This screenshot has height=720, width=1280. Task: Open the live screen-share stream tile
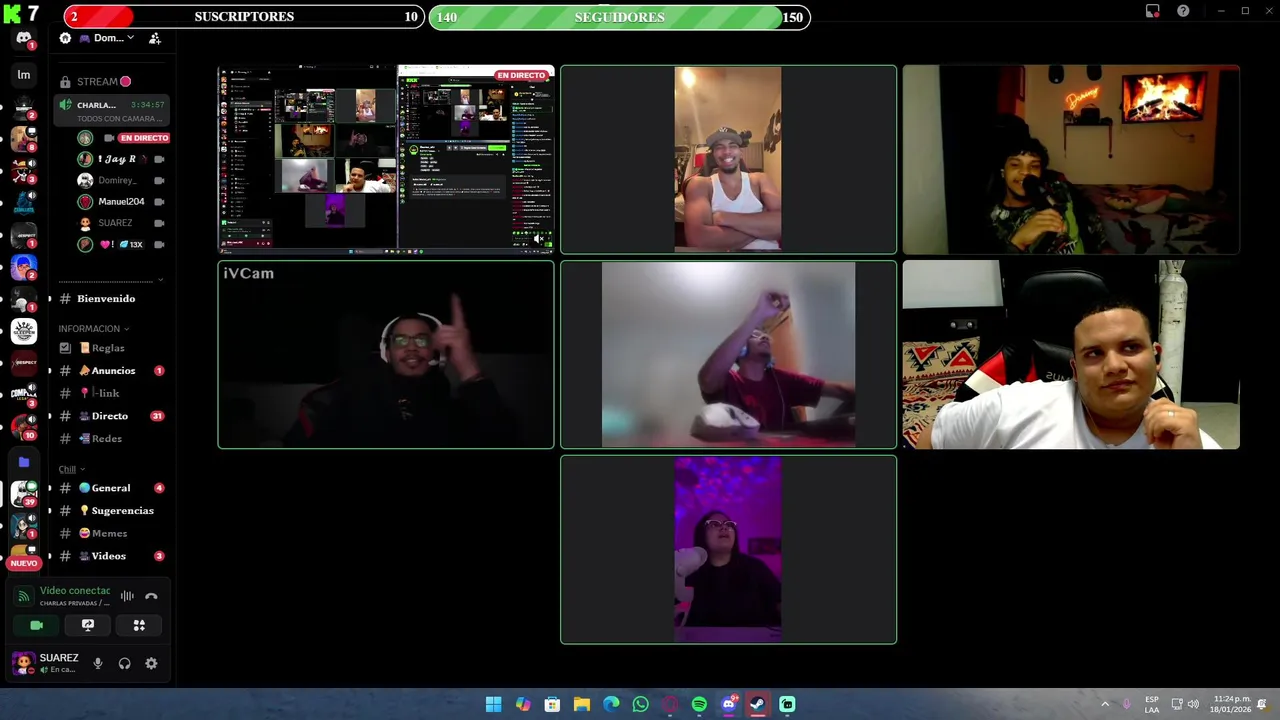386,160
